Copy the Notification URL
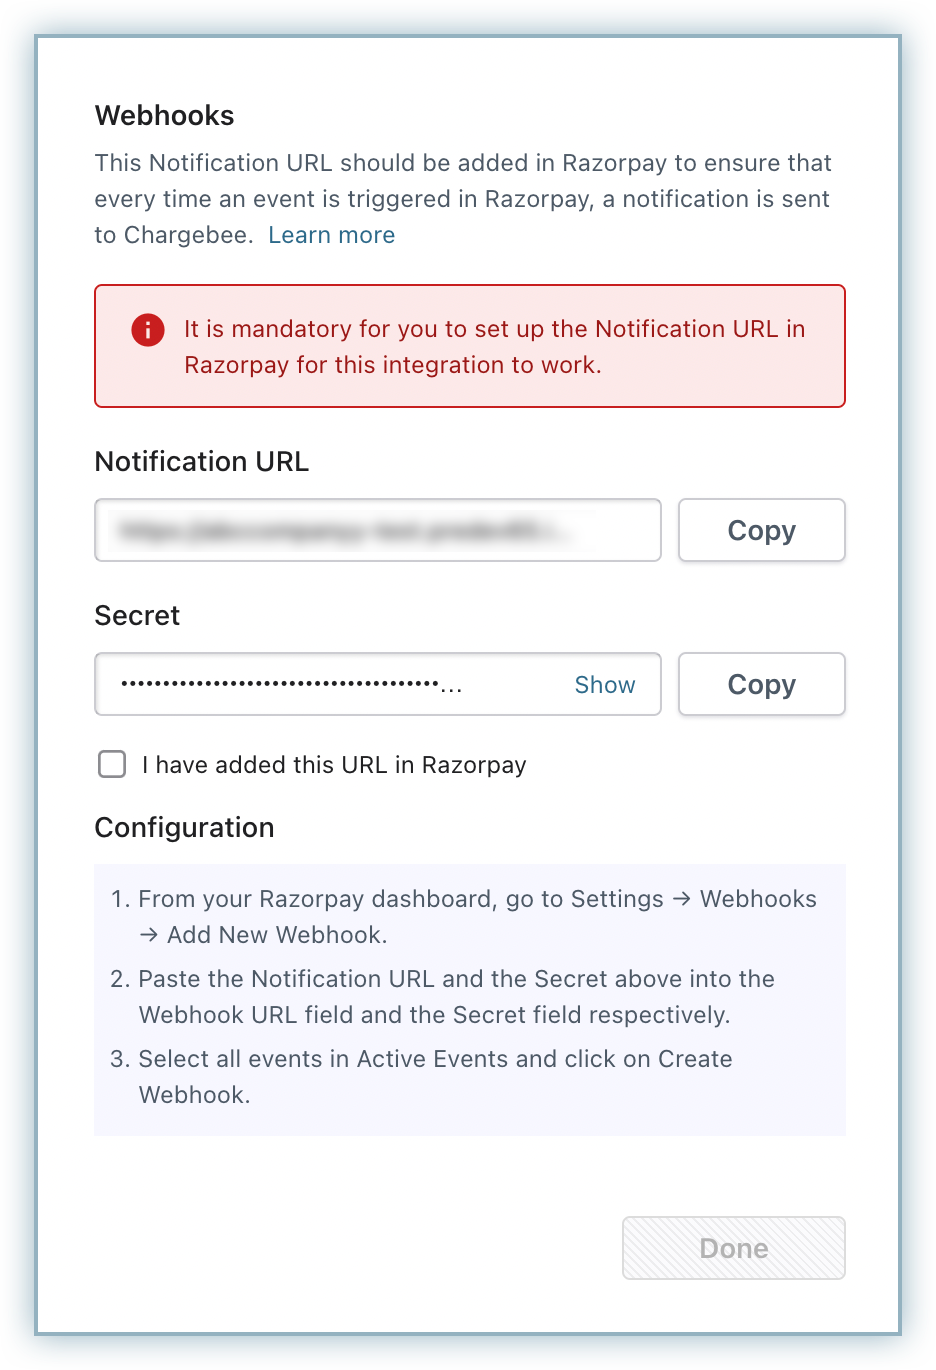 (x=761, y=530)
